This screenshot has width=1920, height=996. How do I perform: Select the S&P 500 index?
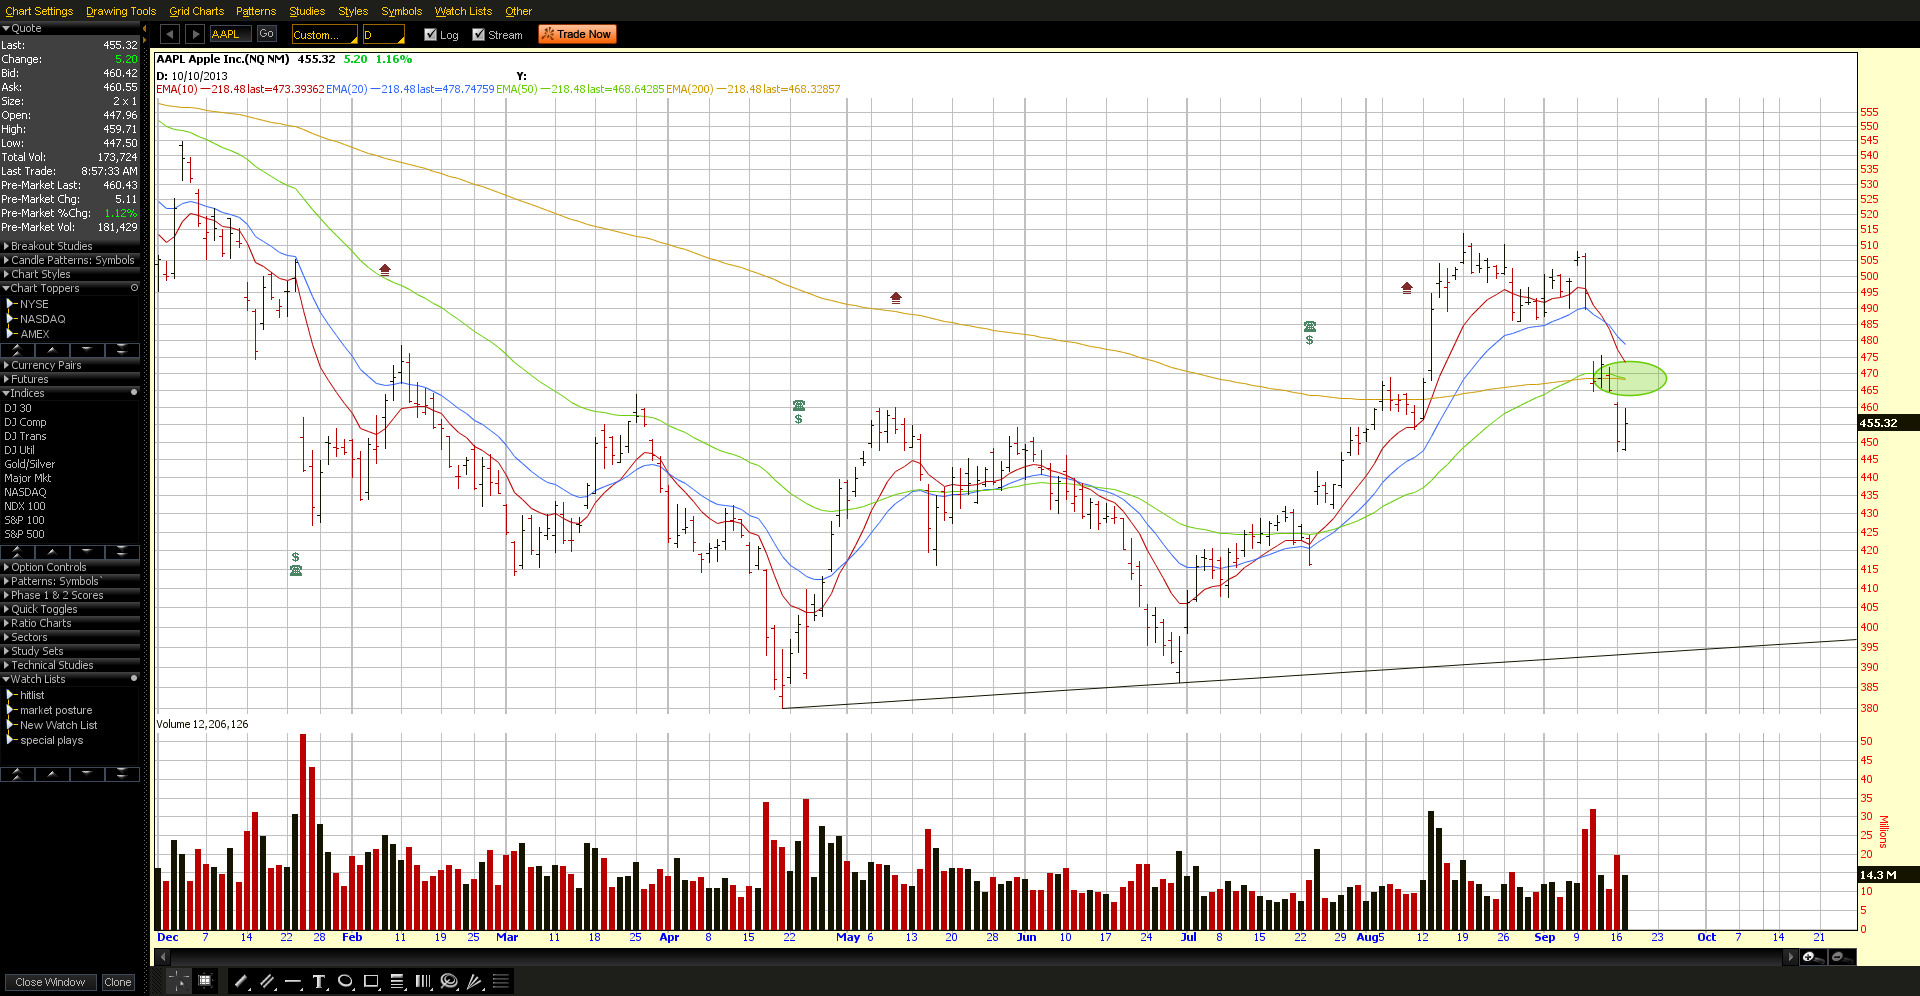pos(24,534)
